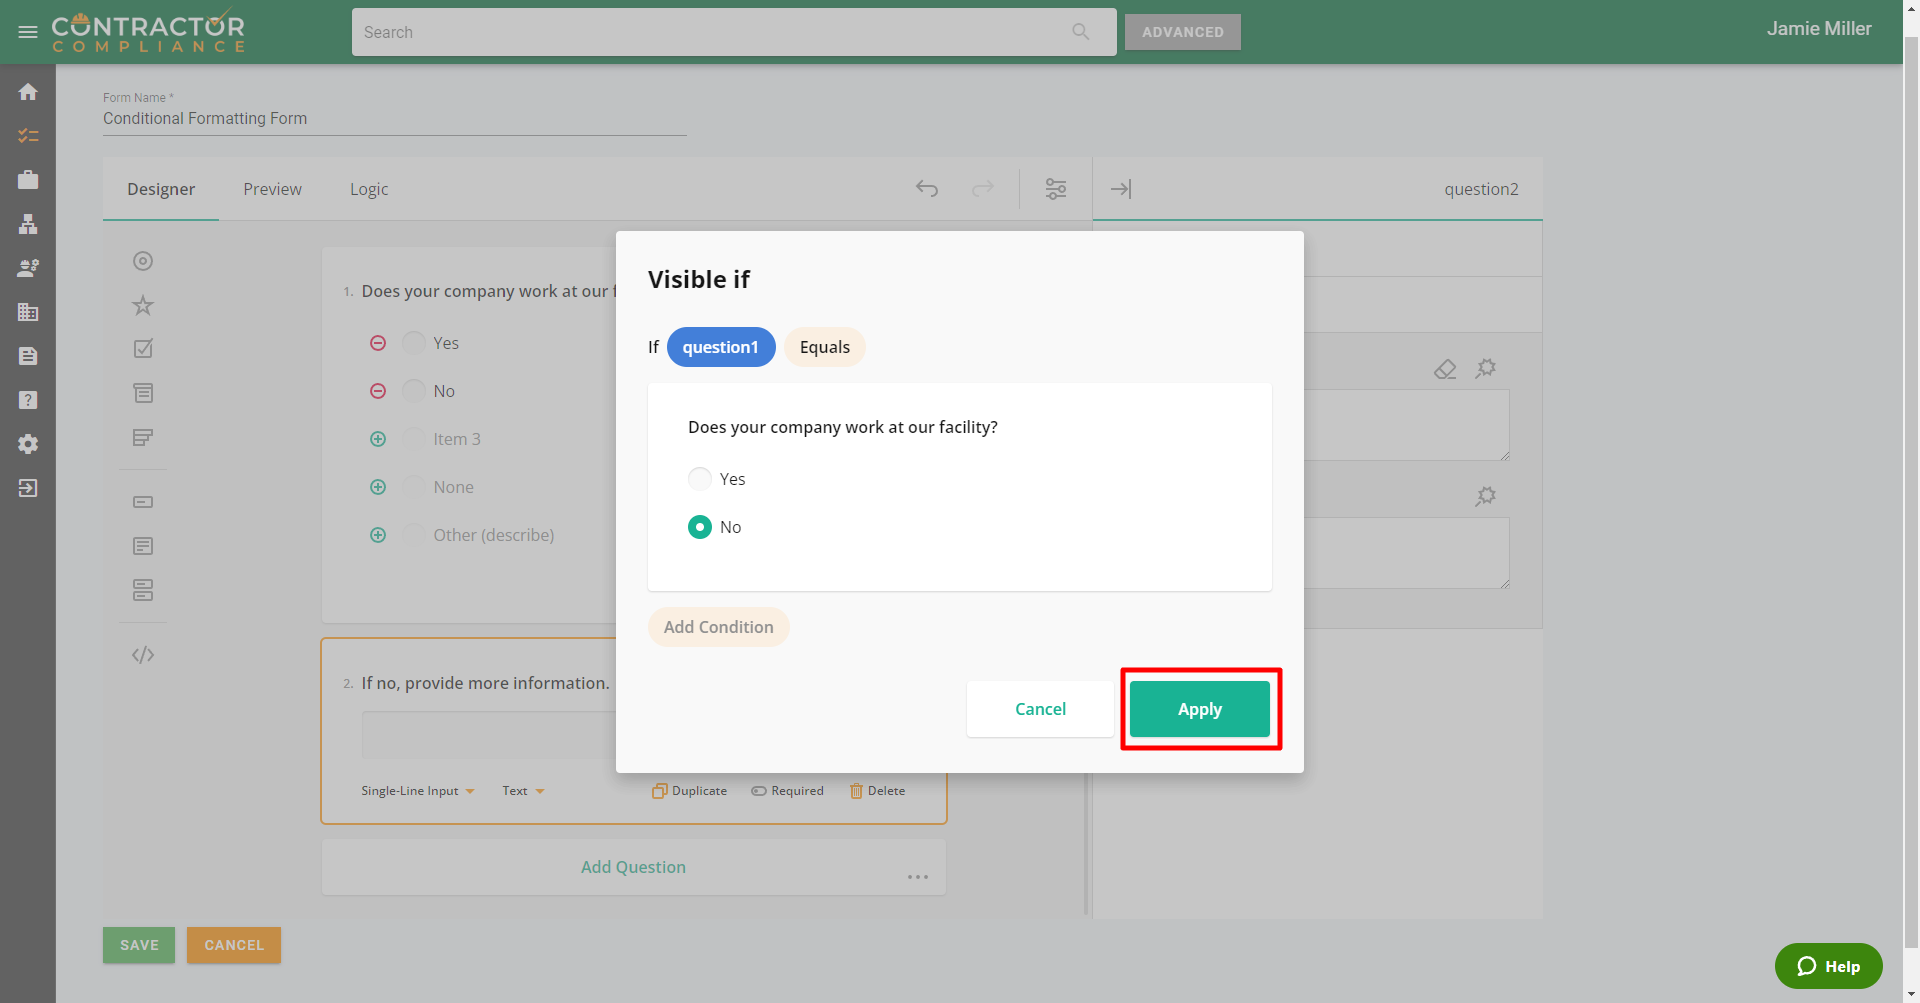The width and height of the screenshot is (1920, 1003).
Task: Click the Search input field
Action: point(710,32)
